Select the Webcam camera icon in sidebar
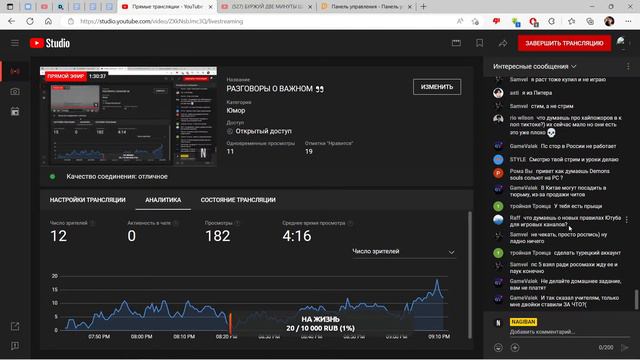640x360 pixels. [15, 91]
